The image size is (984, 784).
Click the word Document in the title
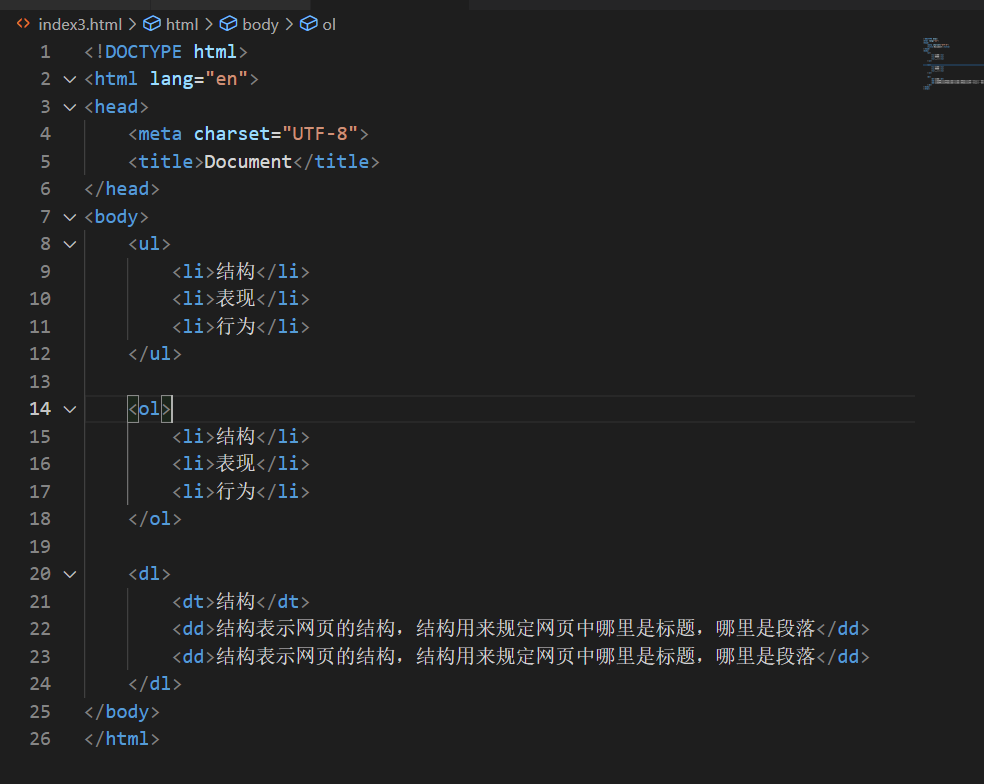pyautogui.click(x=248, y=161)
